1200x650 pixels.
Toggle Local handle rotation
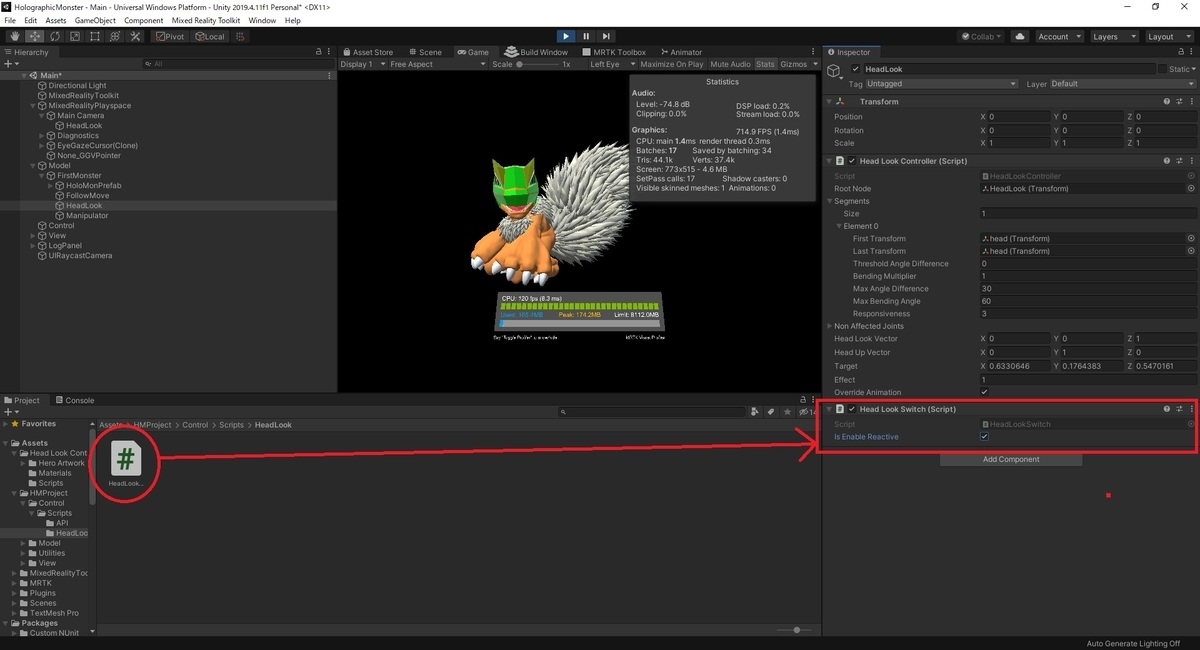point(210,36)
